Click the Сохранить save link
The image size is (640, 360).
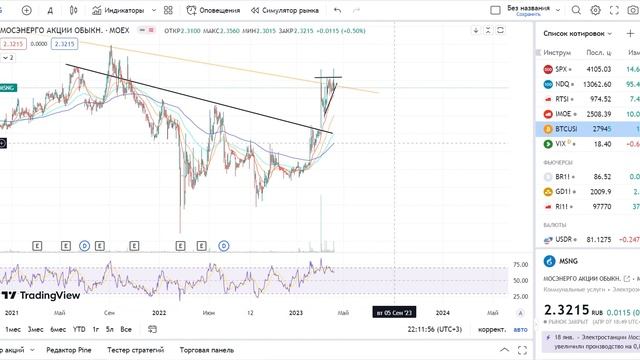pyautogui.click(x=528, y=15)
